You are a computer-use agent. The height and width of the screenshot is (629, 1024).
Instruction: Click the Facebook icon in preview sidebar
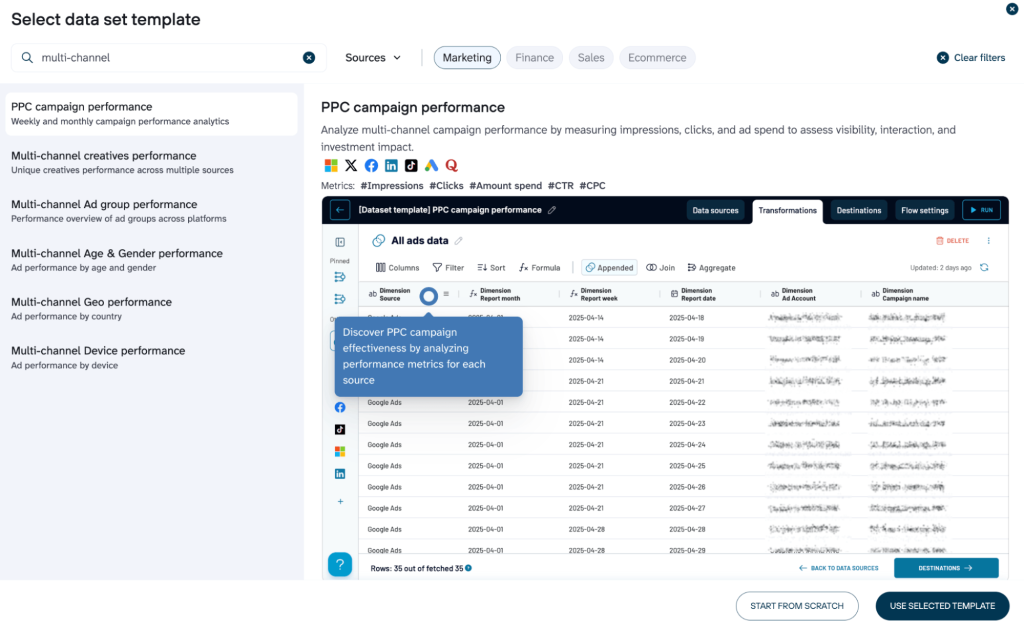point(340,407)
